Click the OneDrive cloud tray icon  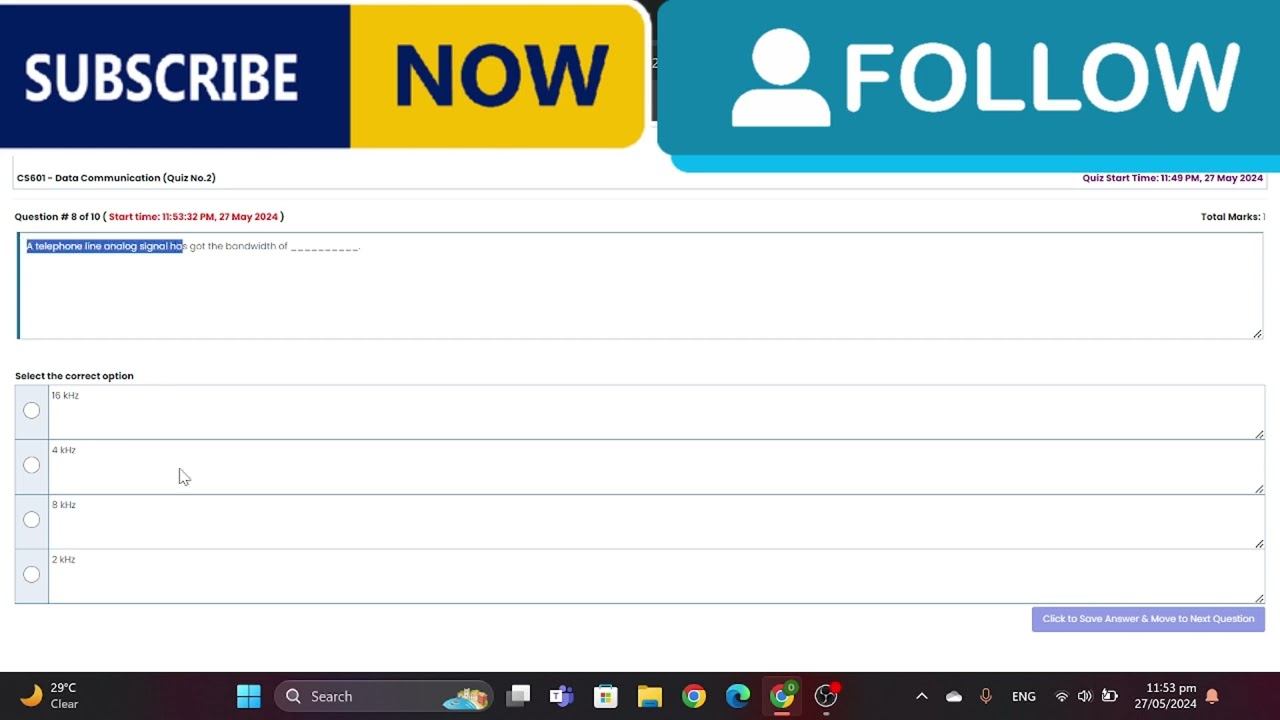pos(954,696)
